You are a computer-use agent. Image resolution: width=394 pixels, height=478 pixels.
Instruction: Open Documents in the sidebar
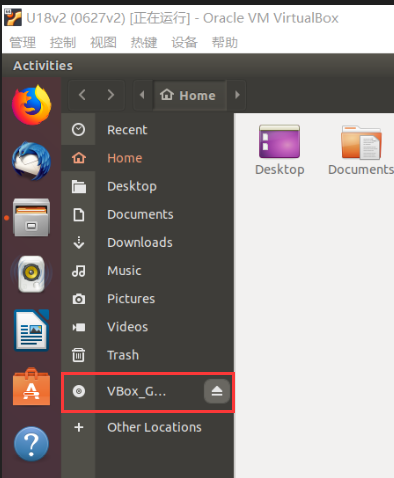tap(147, 214)
